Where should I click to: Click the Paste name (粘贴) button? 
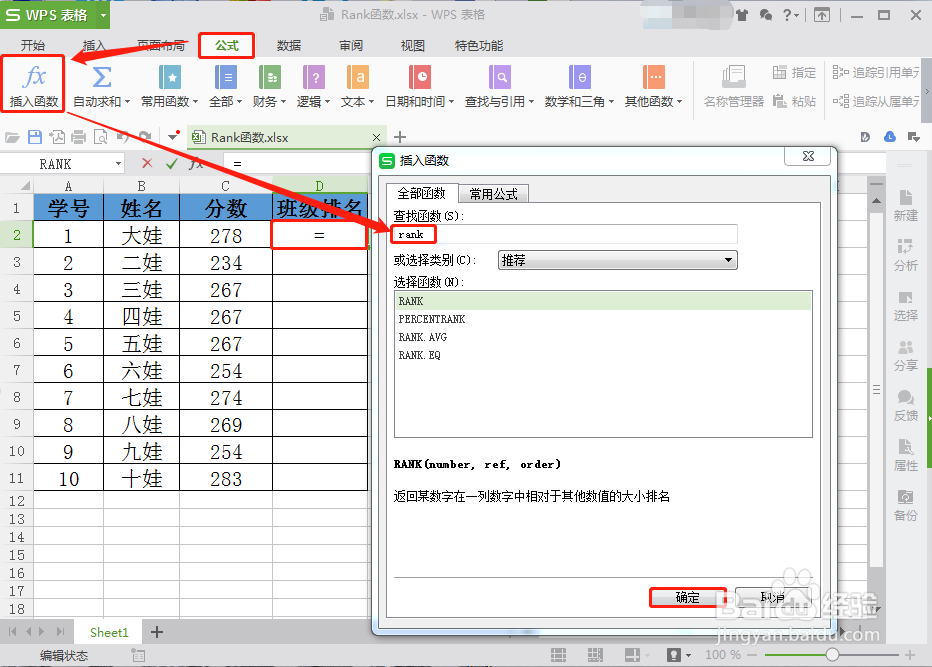[794, 101]
